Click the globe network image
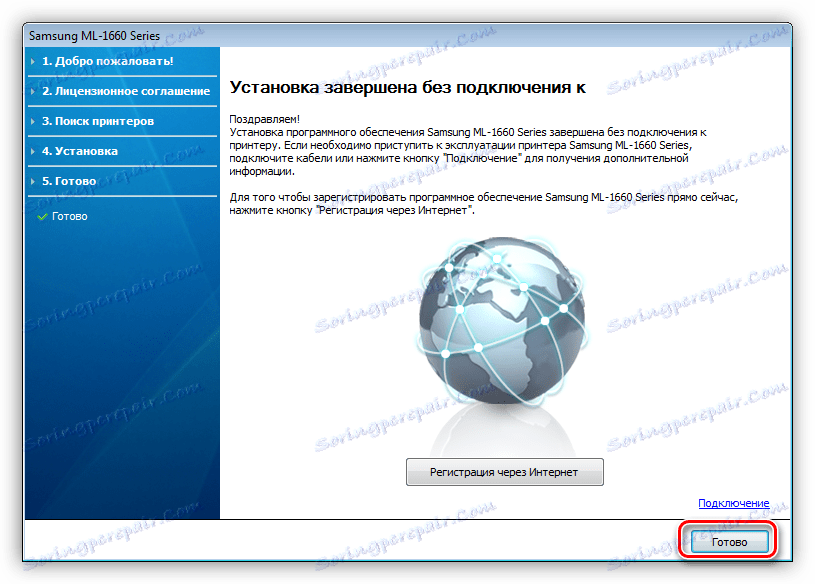 coord(503,321)
